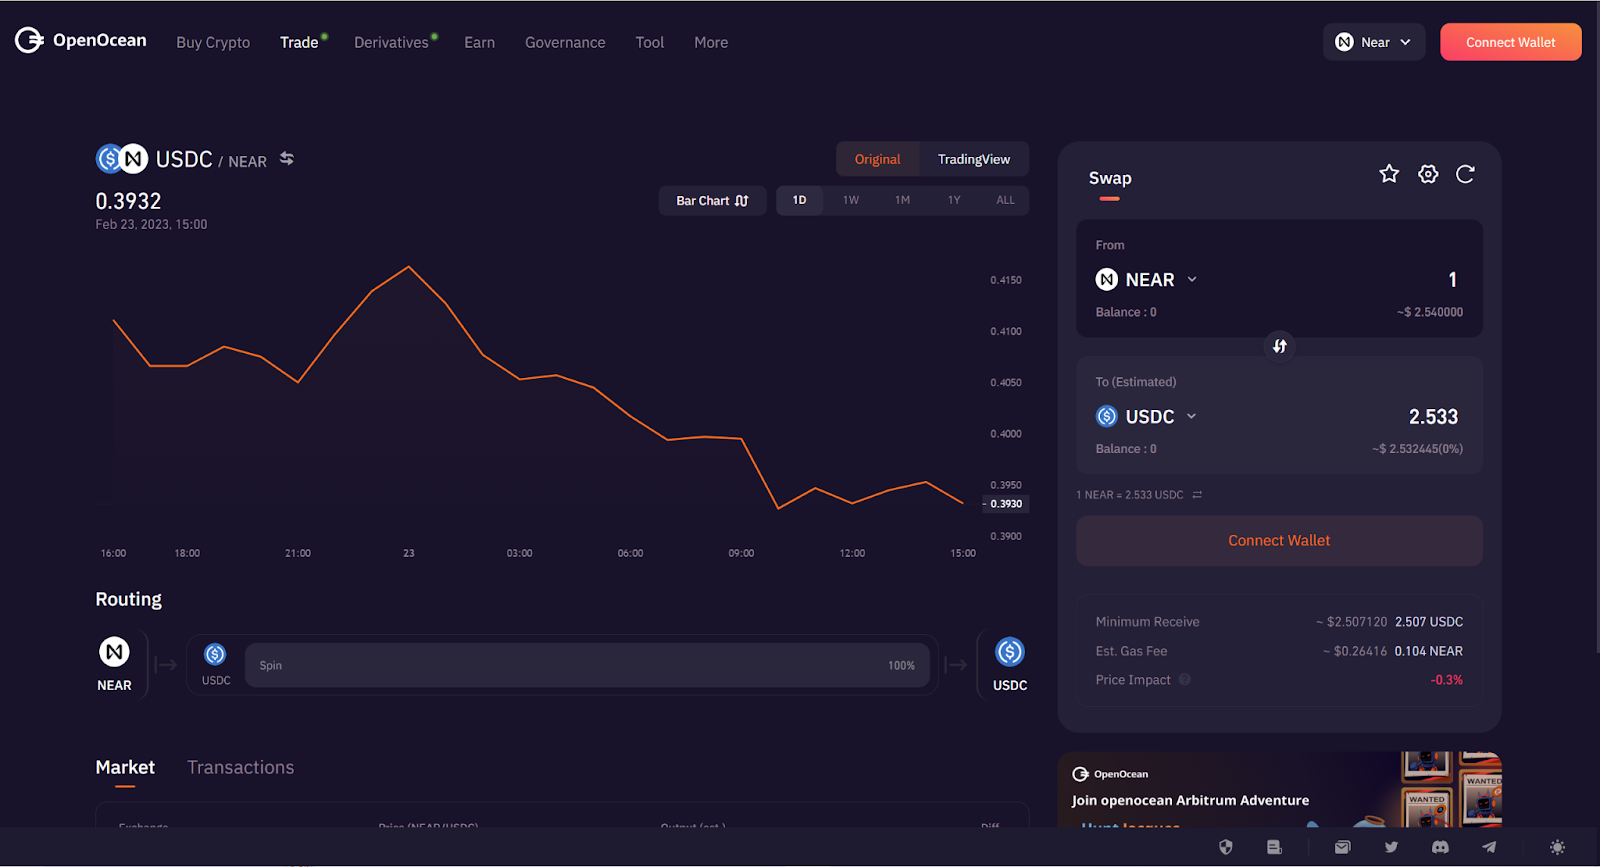Image resolution: width=1600 pixels, height=867 pixels.
Task: Open the docs icon in footer
Action: (1274, 847)
